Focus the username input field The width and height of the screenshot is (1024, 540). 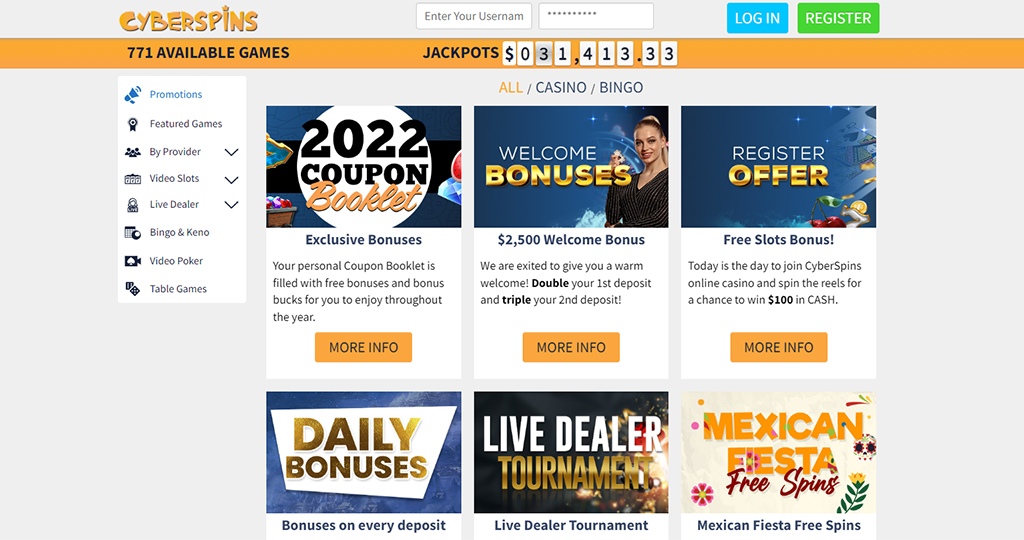point(473,16)
